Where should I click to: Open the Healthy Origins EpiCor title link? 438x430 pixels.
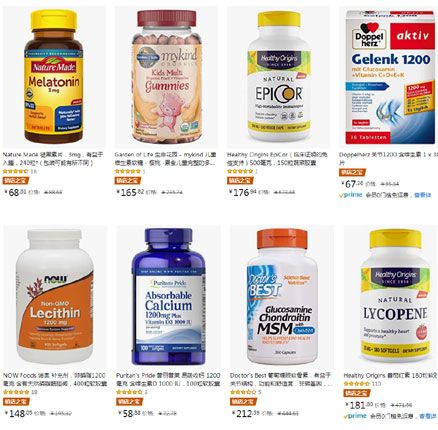tap(277, 159)
